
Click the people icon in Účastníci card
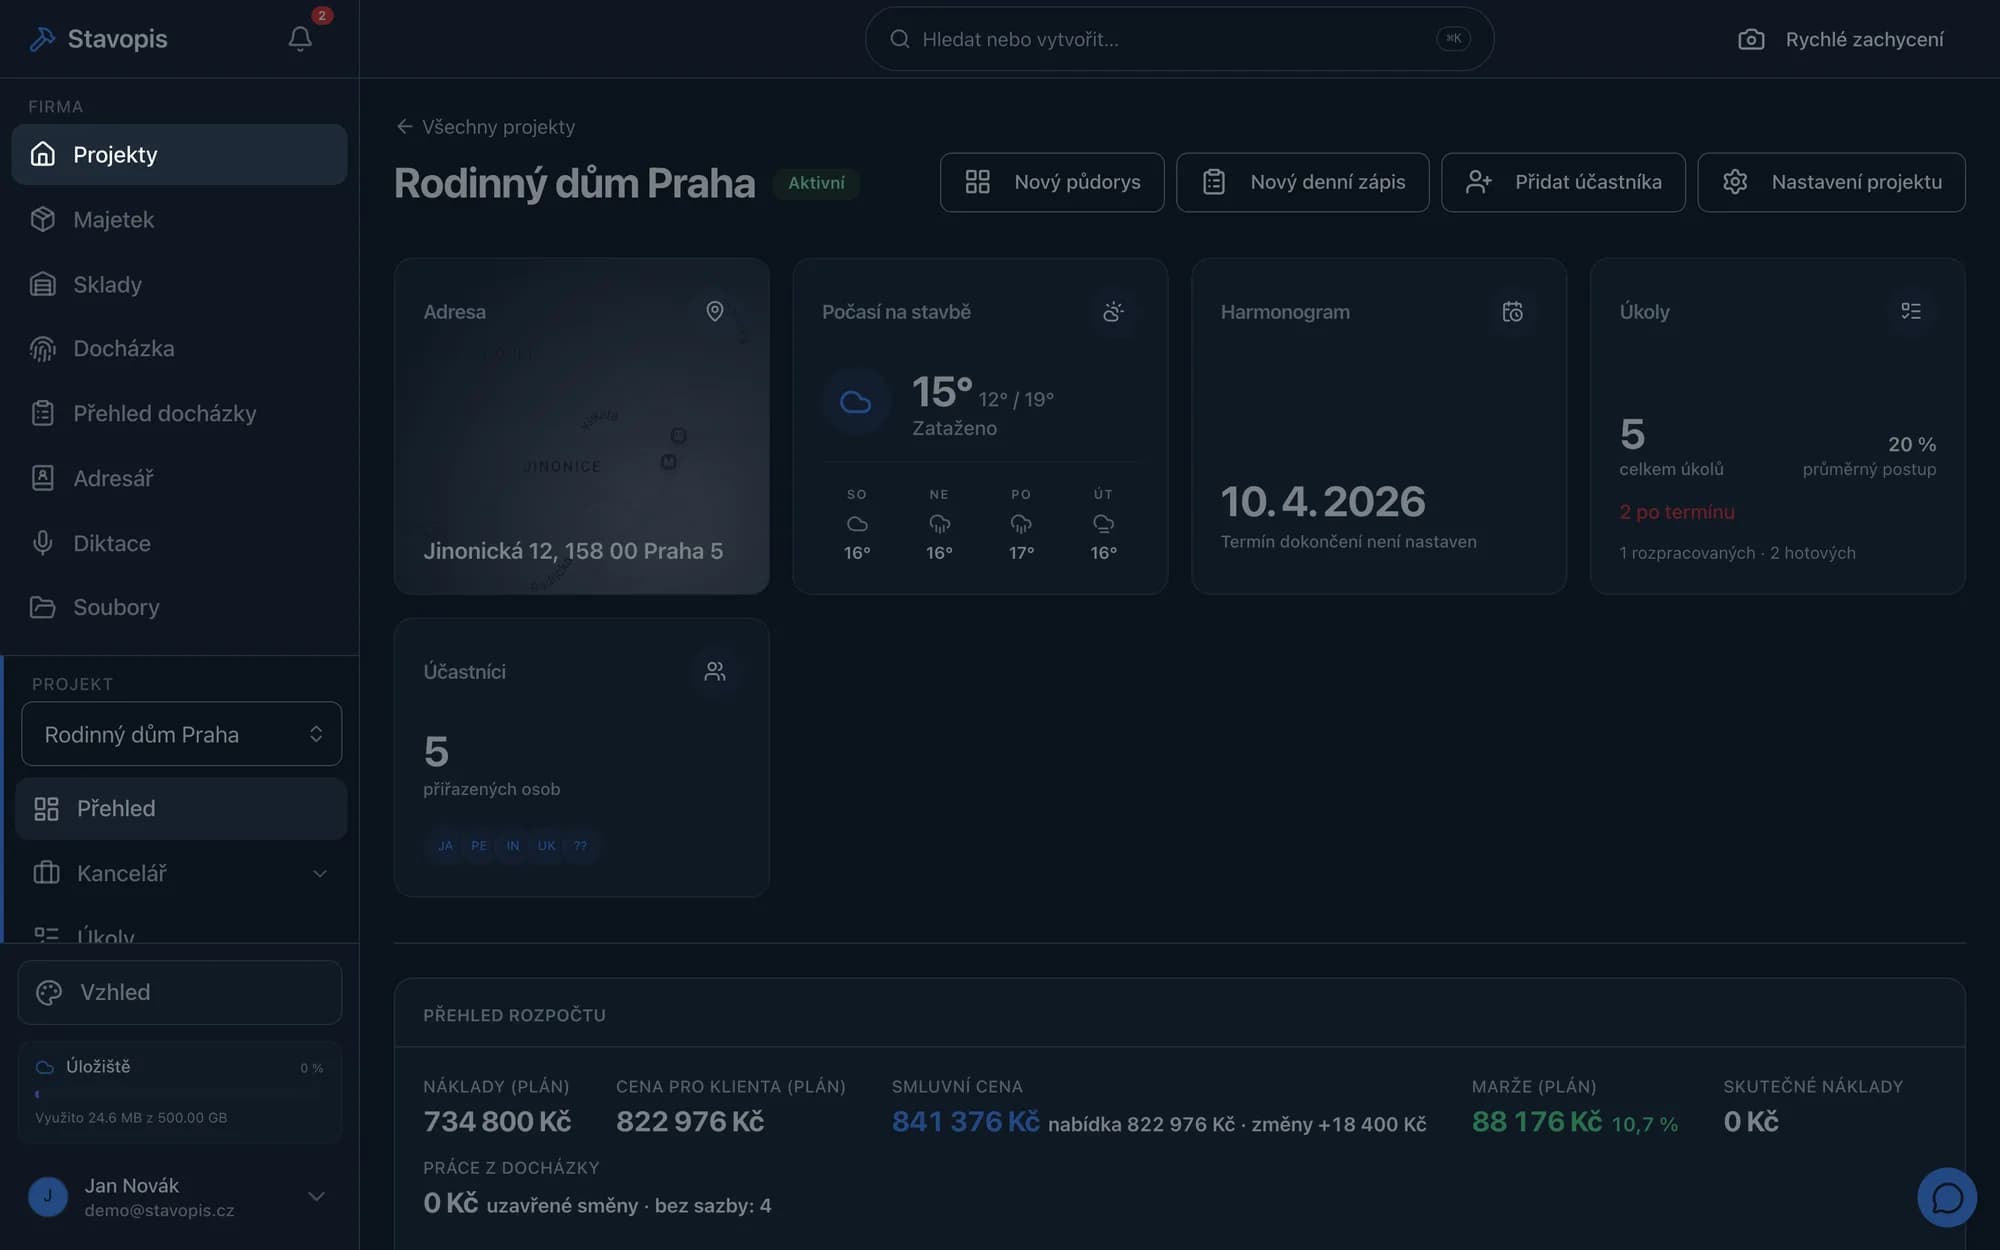[714, 671]
